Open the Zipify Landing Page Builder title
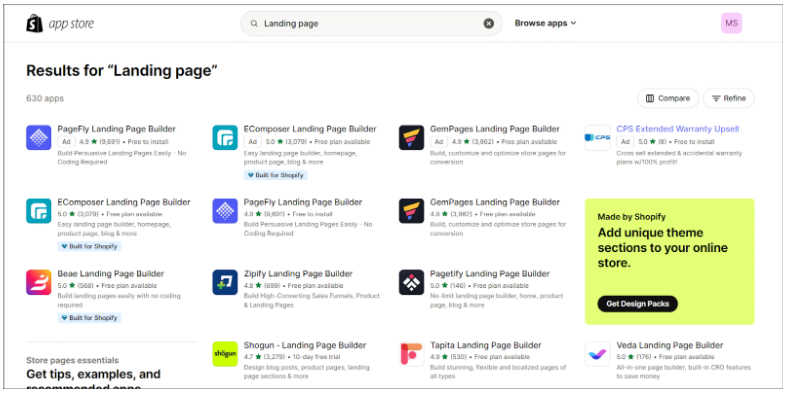 [x=298, y=274]
